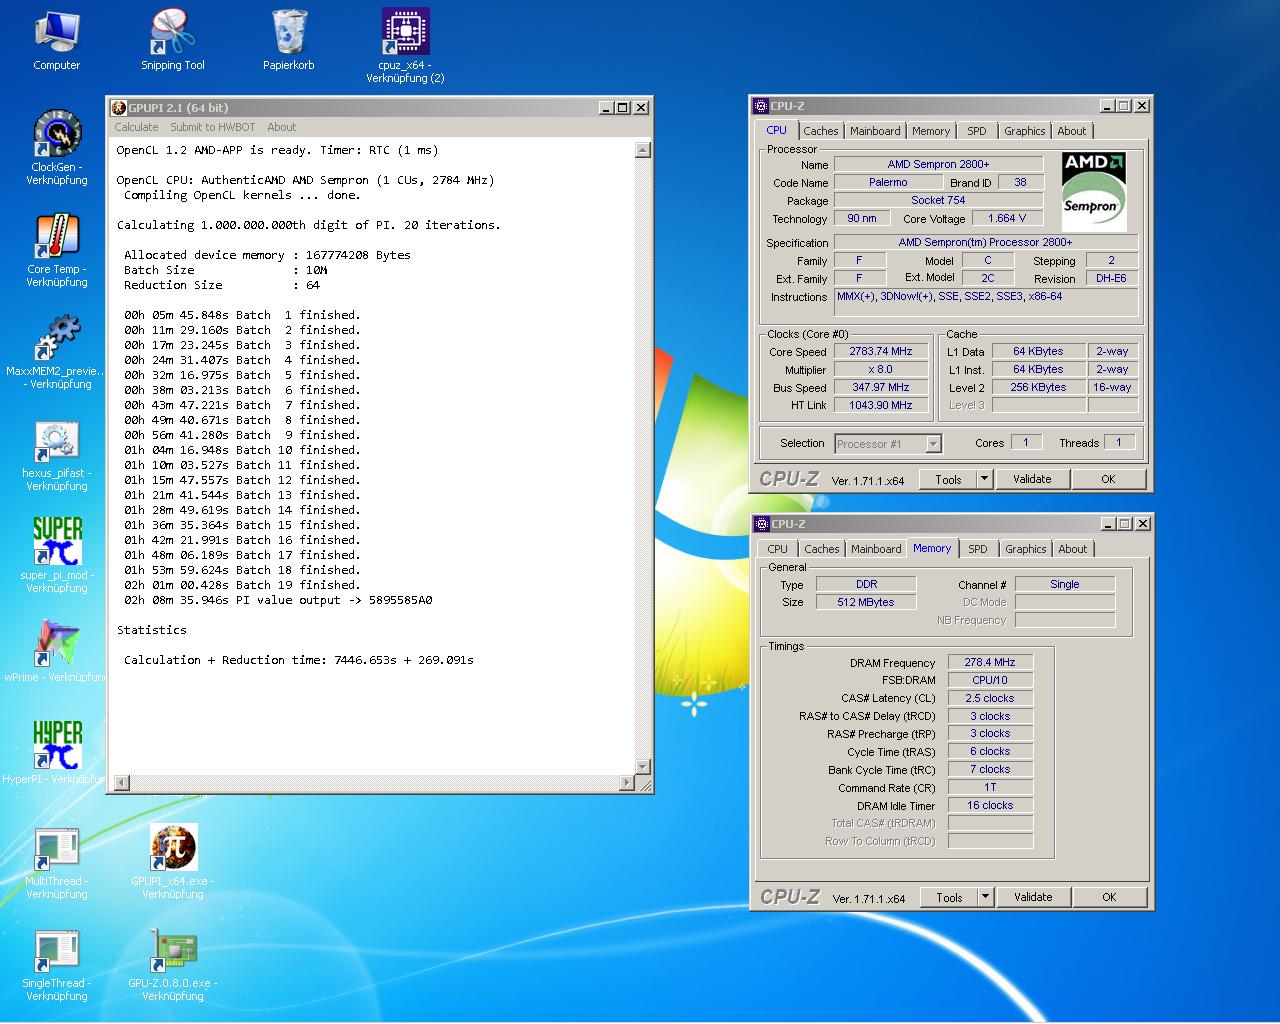Screen dimensions: 1280x1024
Task: Select the super_pi_mod shortcut icon
Action: (x=57, y=556)
